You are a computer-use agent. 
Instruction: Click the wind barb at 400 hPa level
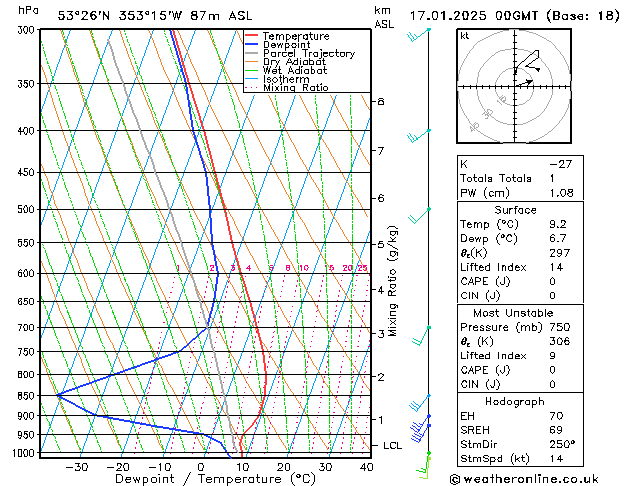click(x=419, y=135)
